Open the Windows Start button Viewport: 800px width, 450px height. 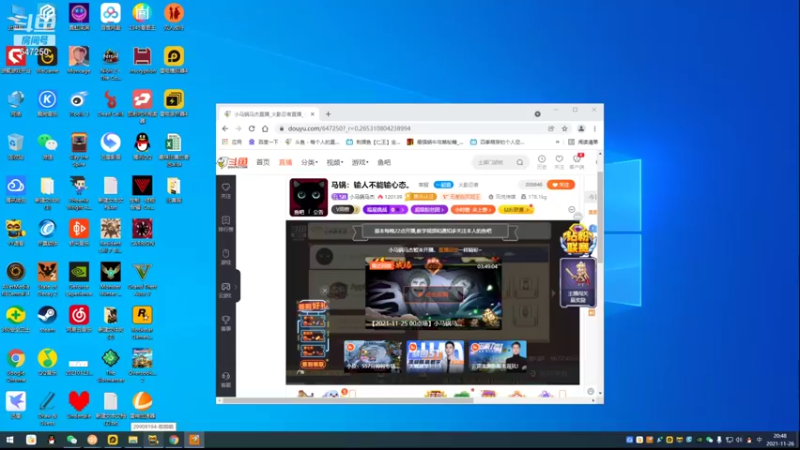9,440
